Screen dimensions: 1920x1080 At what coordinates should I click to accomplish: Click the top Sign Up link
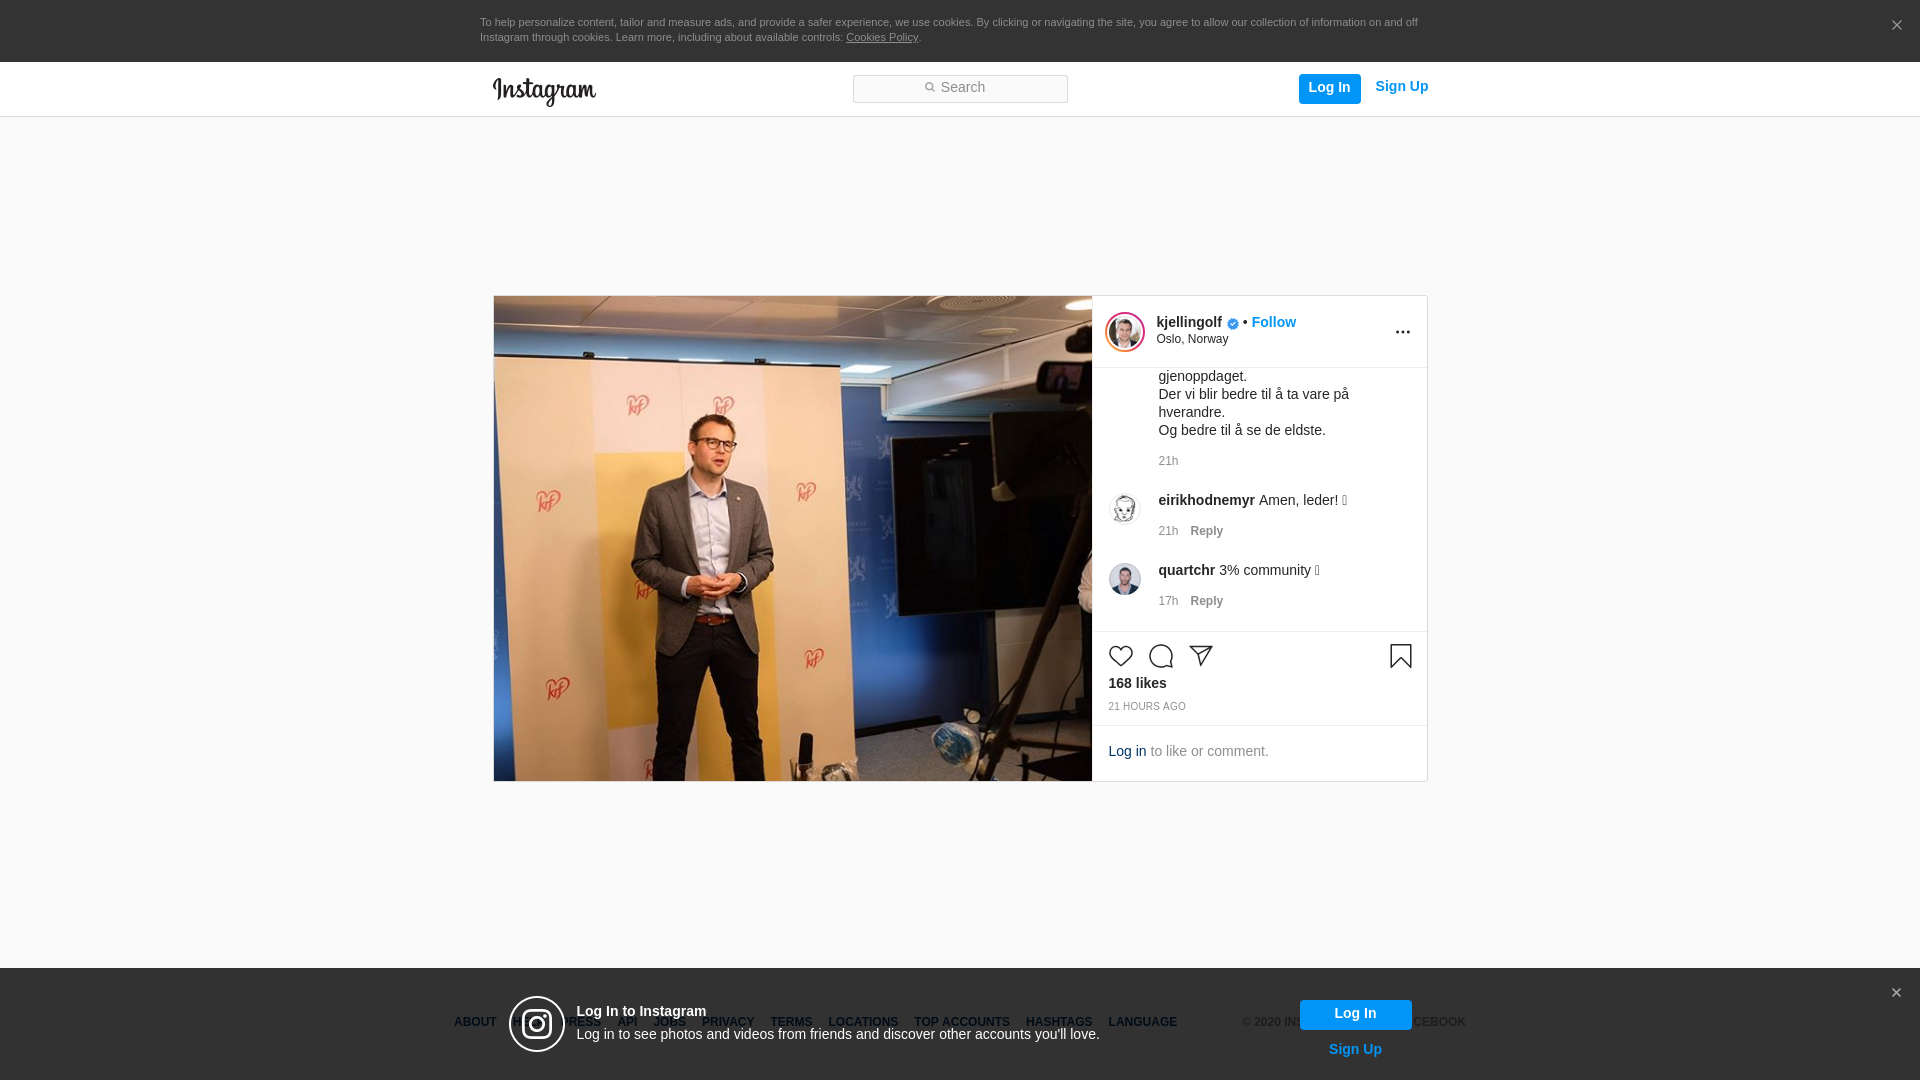(x=1401, y=87)
